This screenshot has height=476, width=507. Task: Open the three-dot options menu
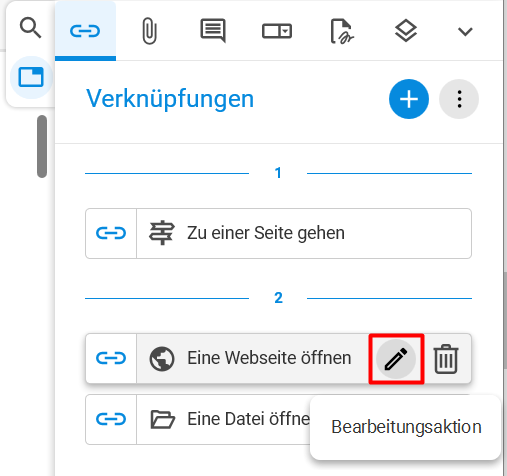(459, 99)
